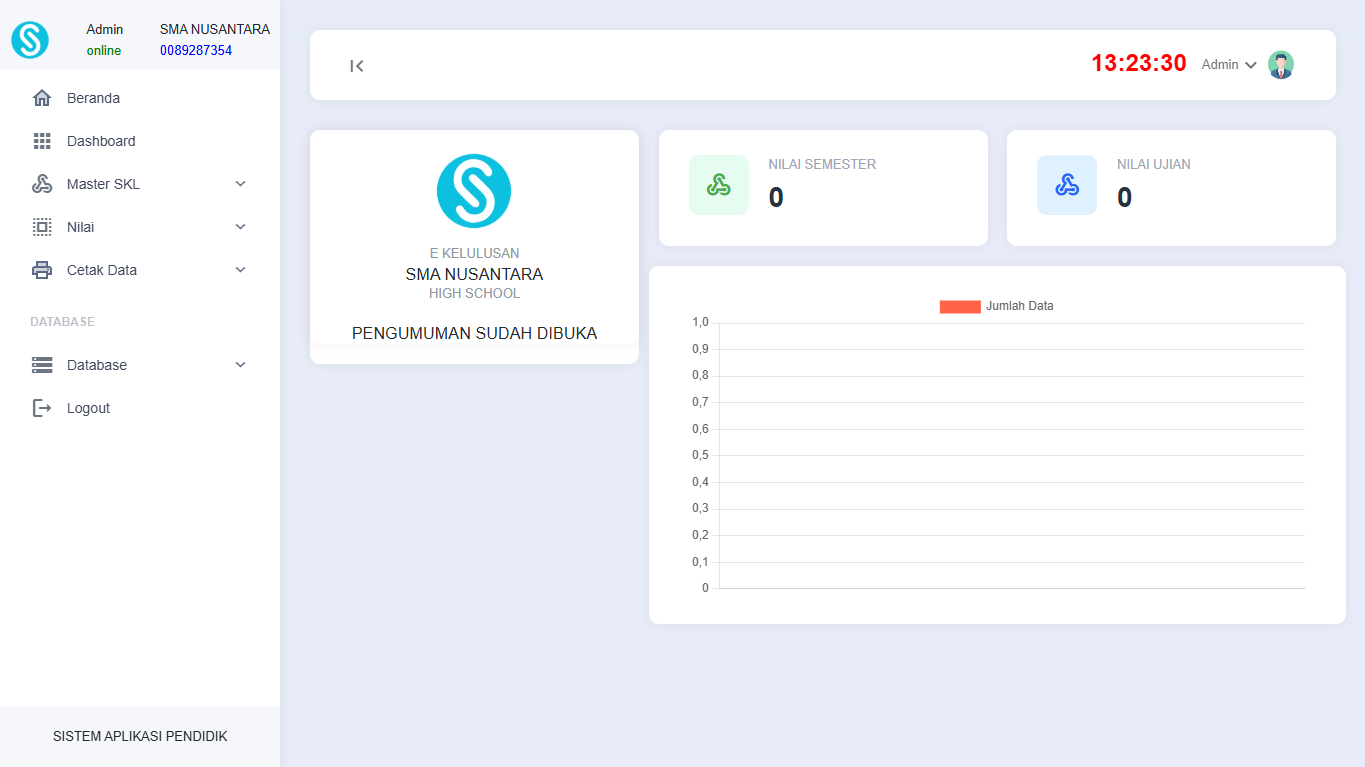Click the Admin avatar picture
This screenshot has width=1365, height=767.
(1280, 65)
